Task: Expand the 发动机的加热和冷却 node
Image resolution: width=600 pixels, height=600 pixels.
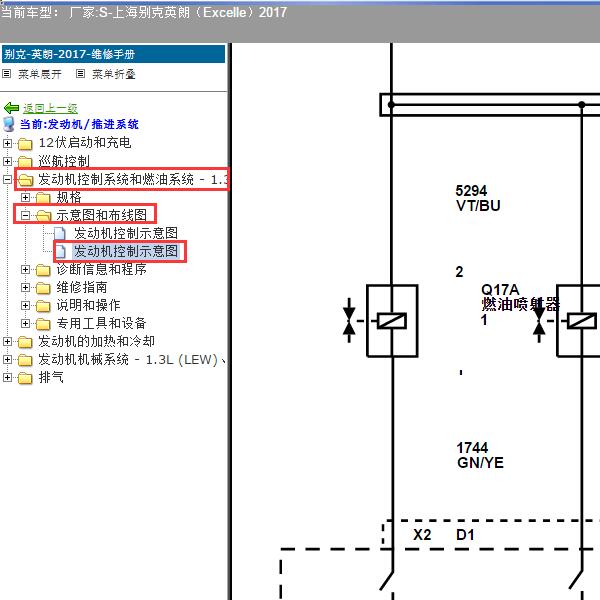Action: [7, 341]
